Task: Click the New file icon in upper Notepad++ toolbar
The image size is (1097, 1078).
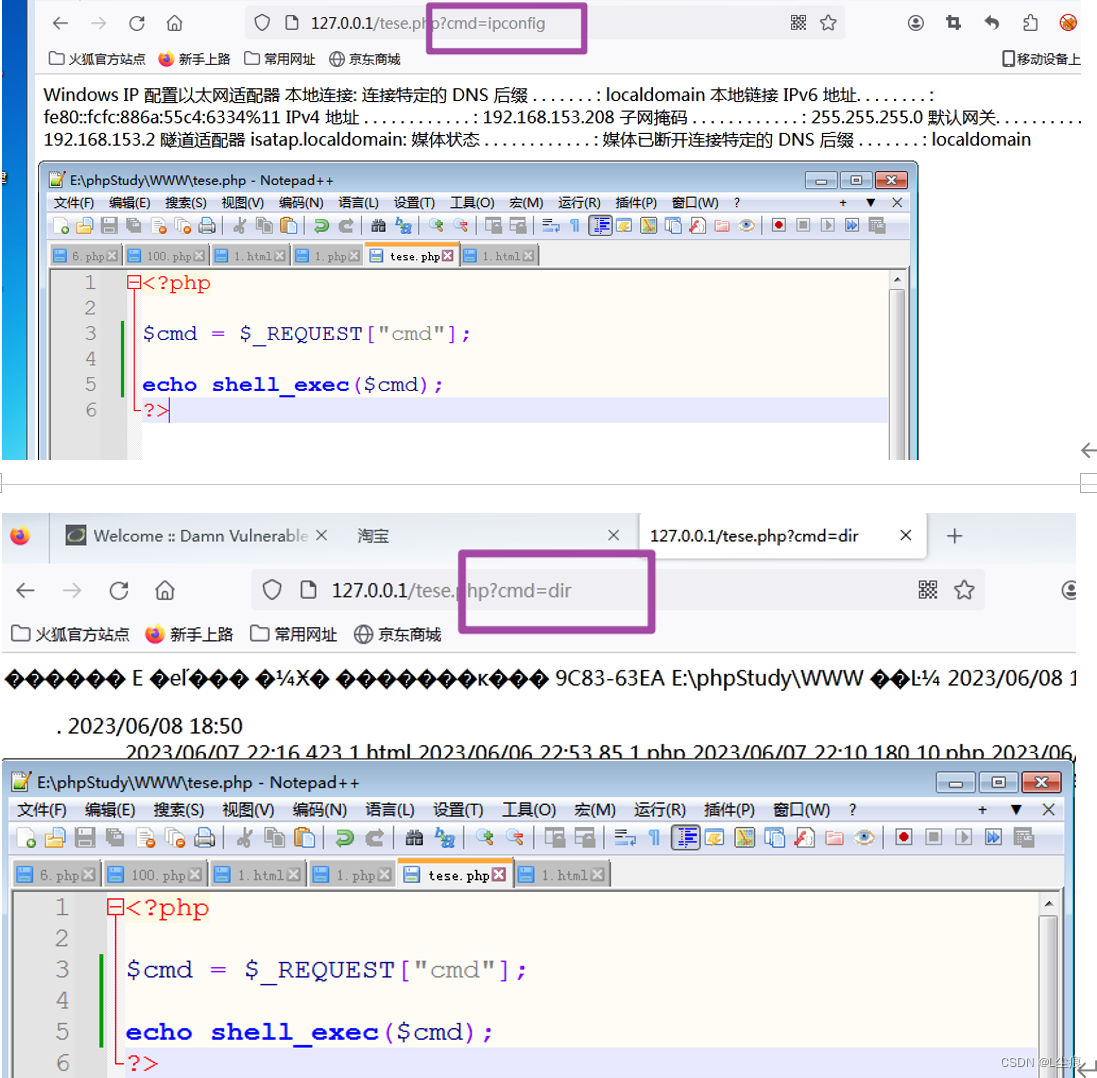Action: point(61,225)
